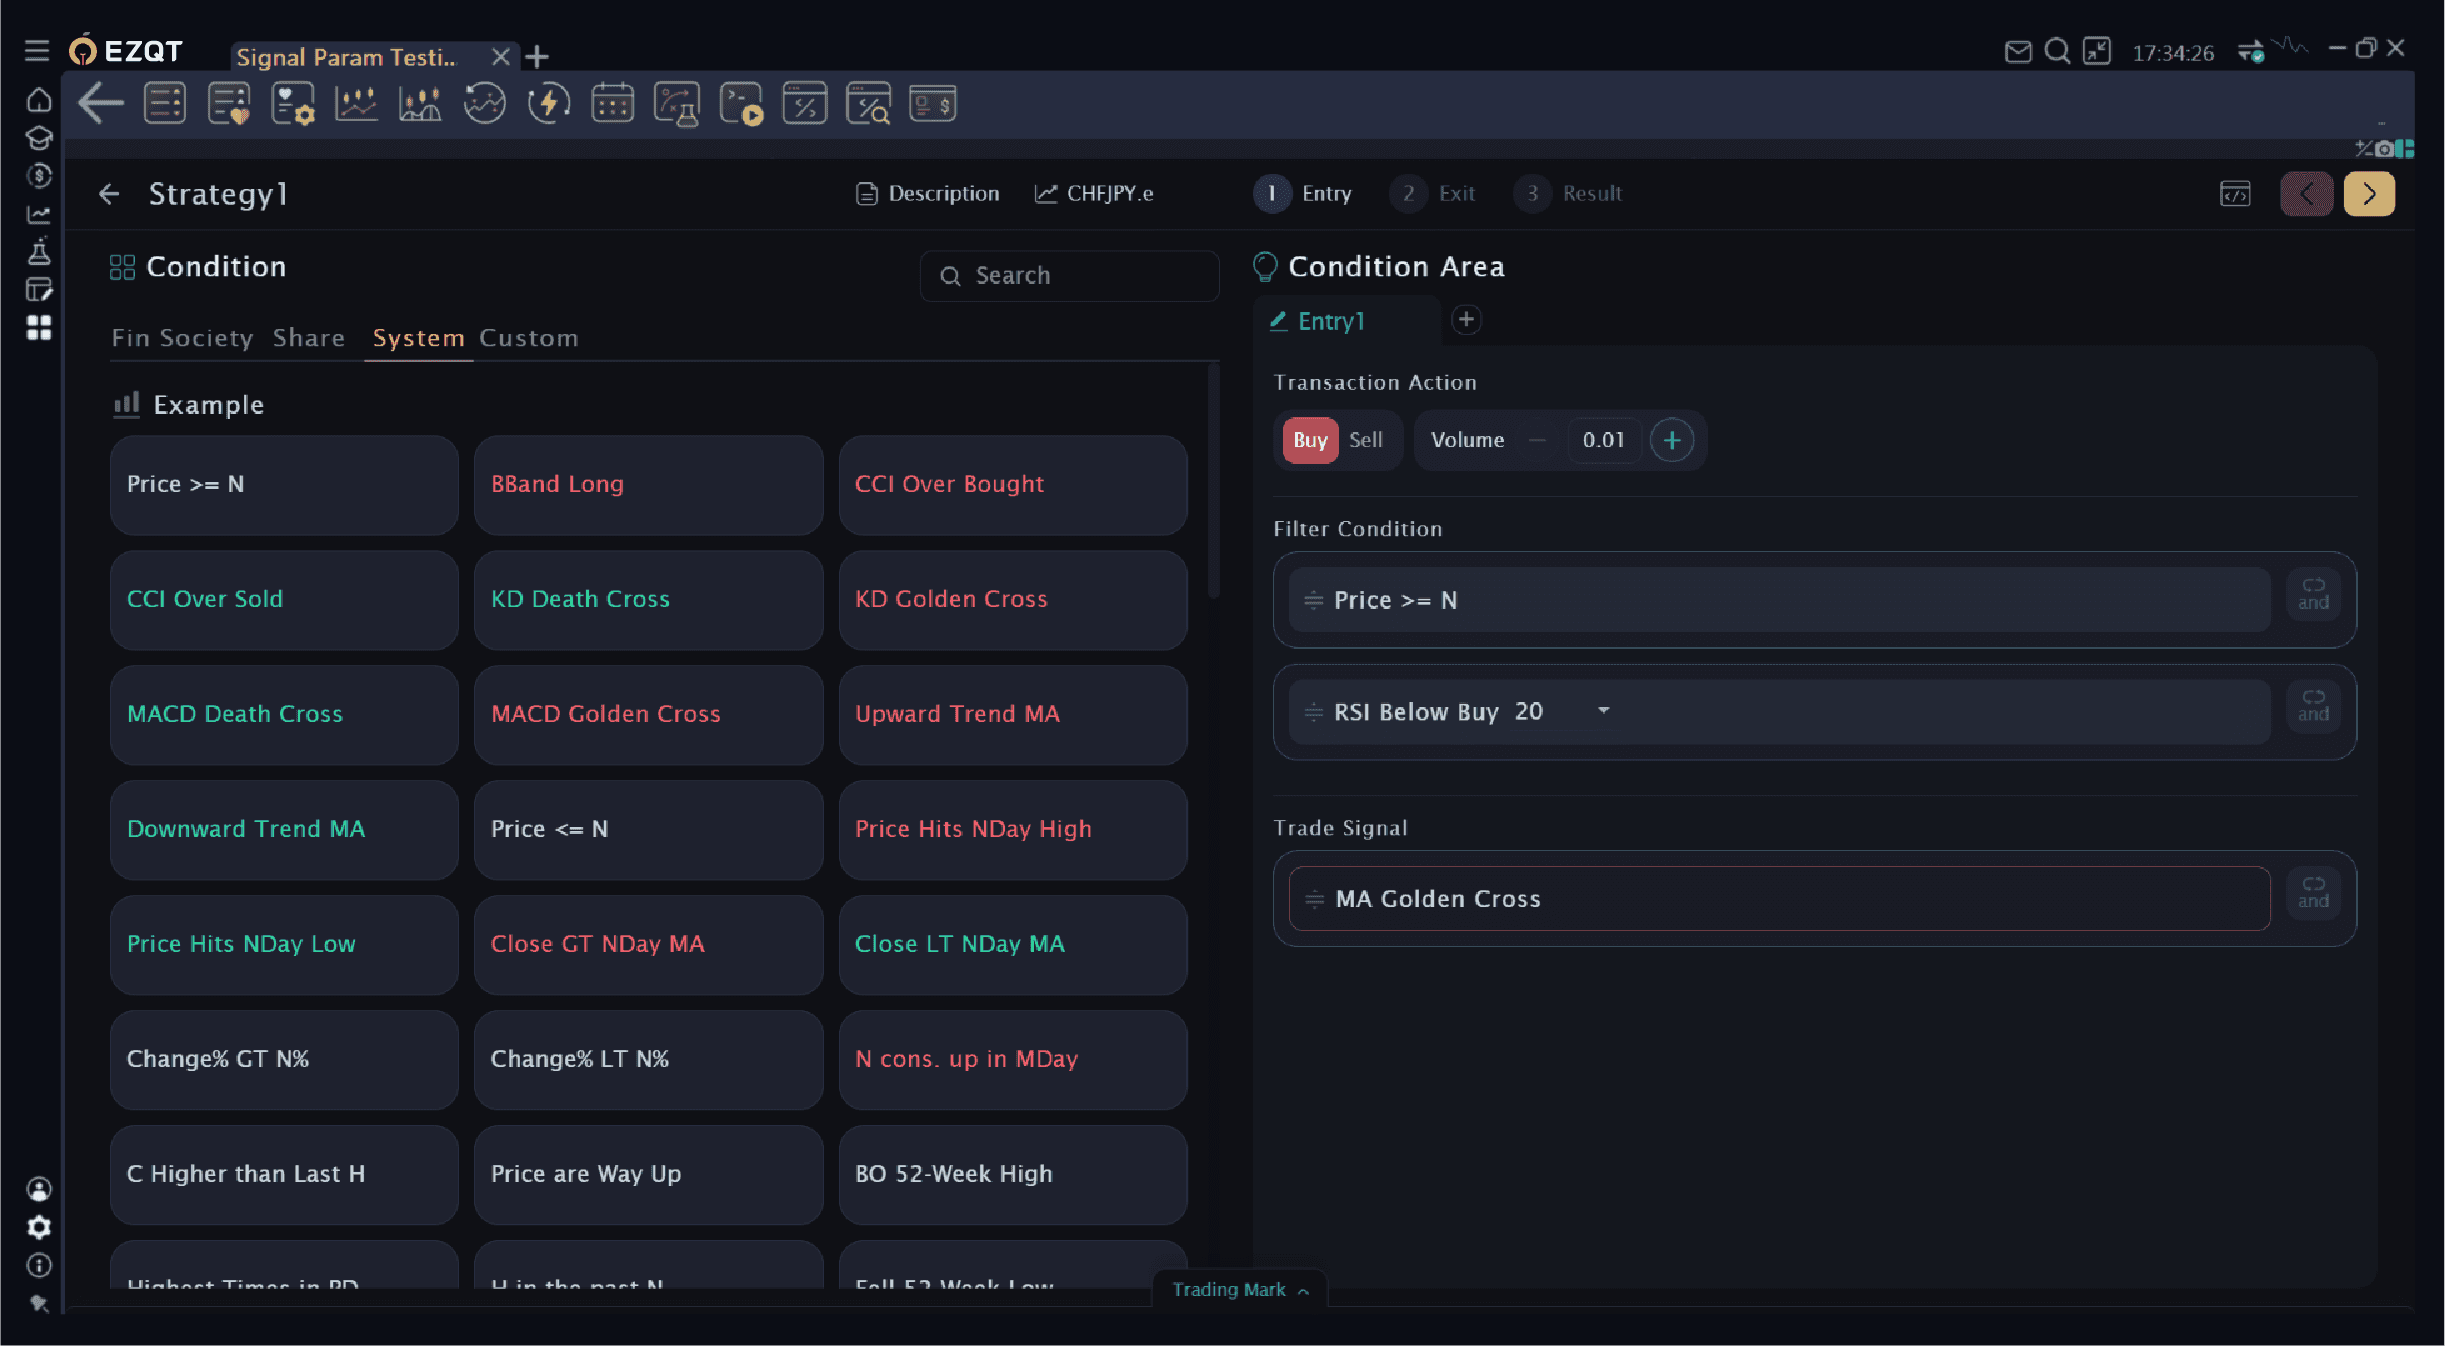Switch to the Fin Society tab
This screenshot has height=1346, width=2445.
182,338
